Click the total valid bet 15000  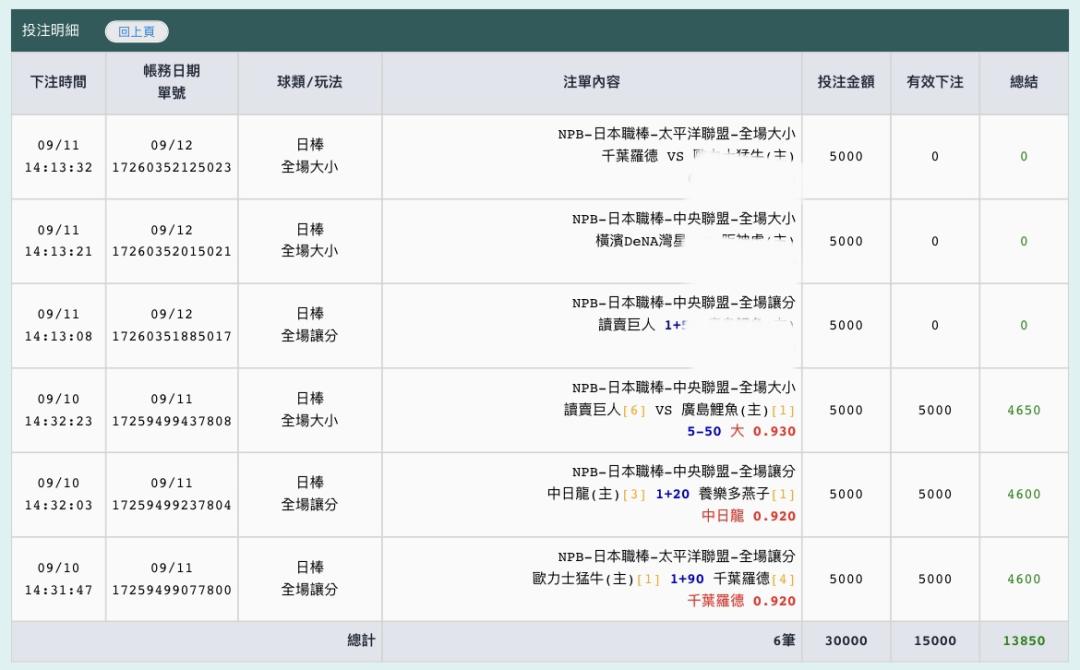coord(935,640)
